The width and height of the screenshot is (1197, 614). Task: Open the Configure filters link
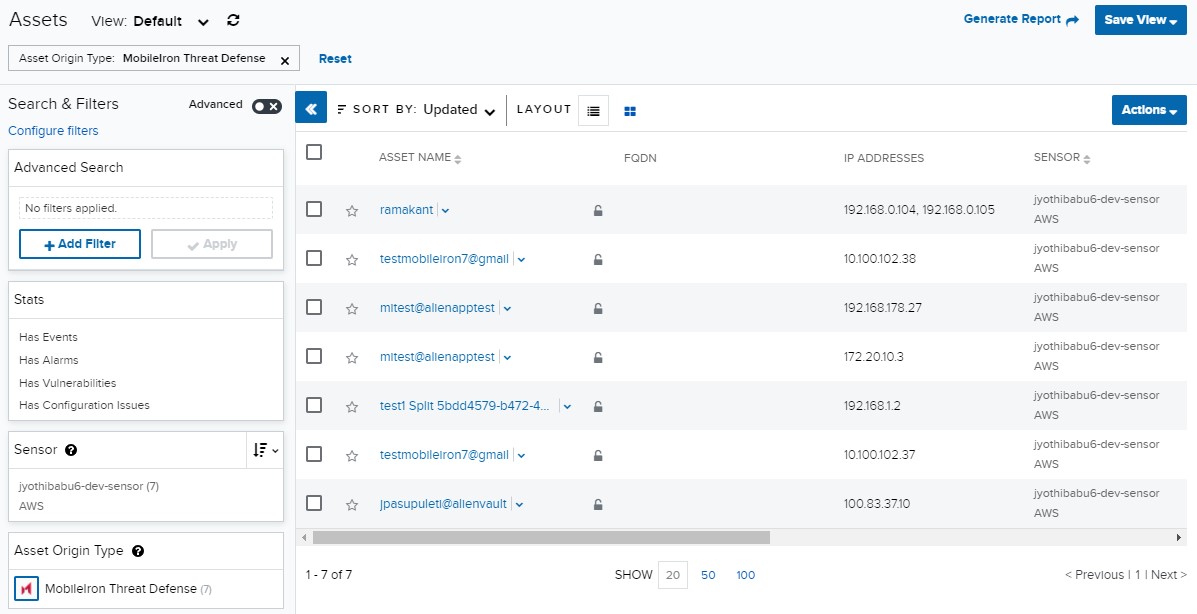53,130
